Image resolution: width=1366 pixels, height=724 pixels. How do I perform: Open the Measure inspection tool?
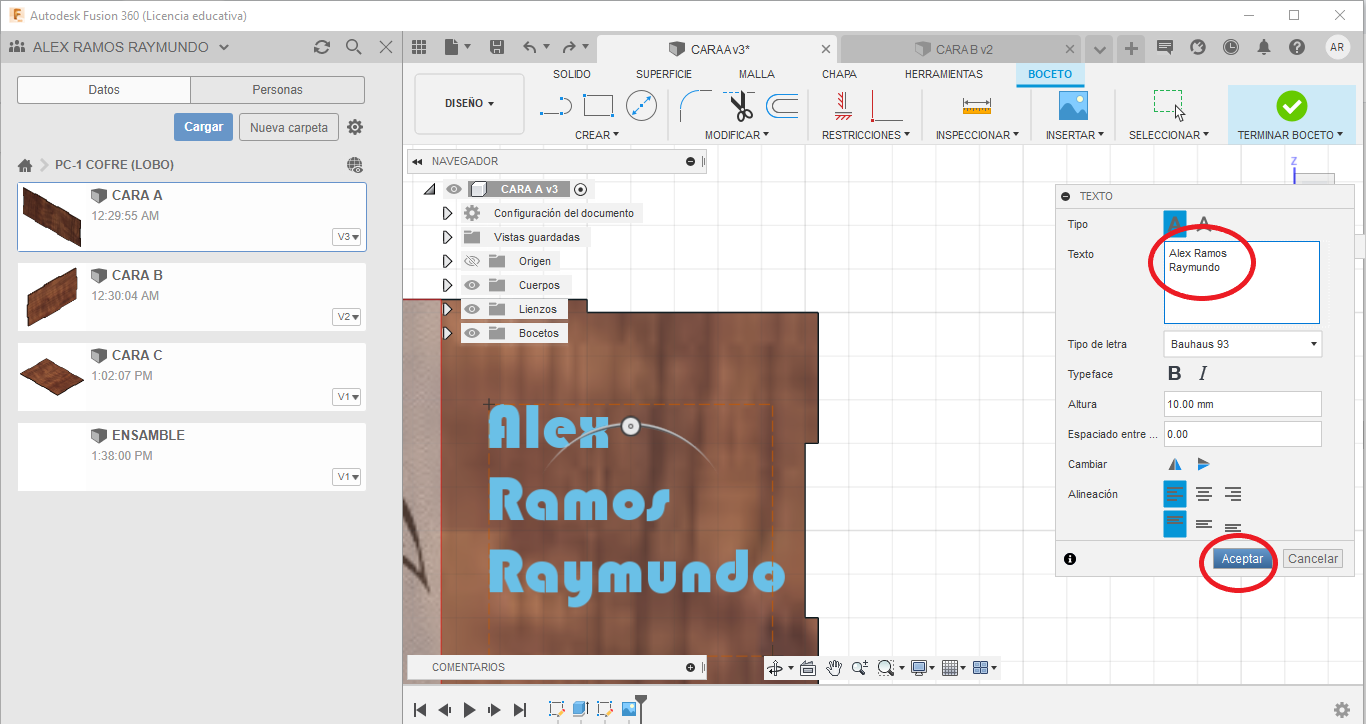tap(976, 105)
